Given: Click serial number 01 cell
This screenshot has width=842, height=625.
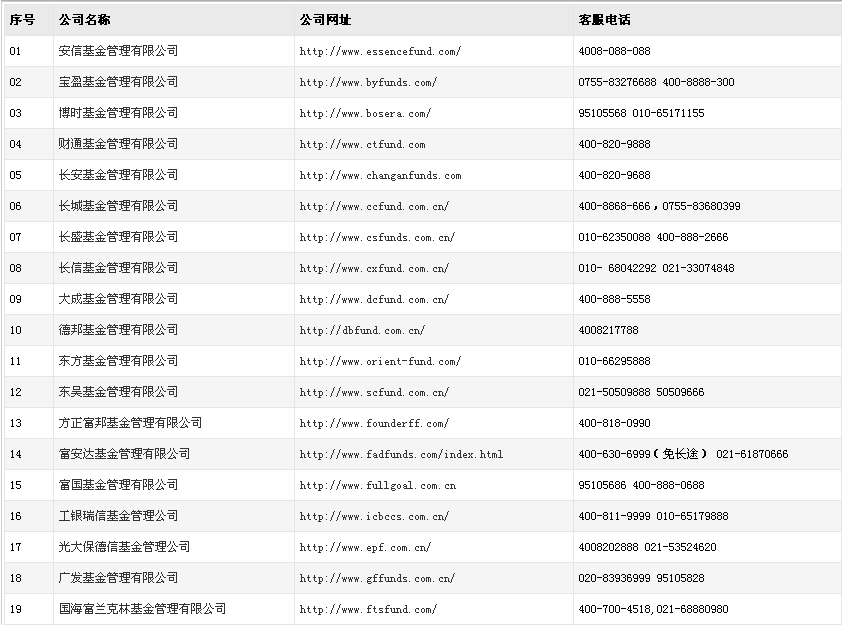Looking at the screenshot, I should coord(15,52).
